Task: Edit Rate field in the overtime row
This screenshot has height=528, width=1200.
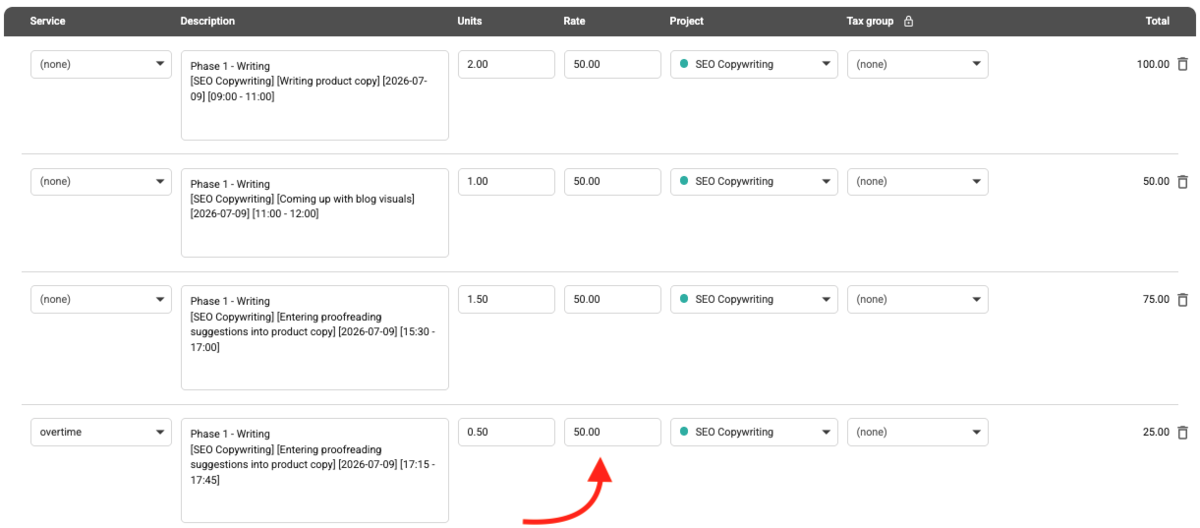Action: [612, 432]
